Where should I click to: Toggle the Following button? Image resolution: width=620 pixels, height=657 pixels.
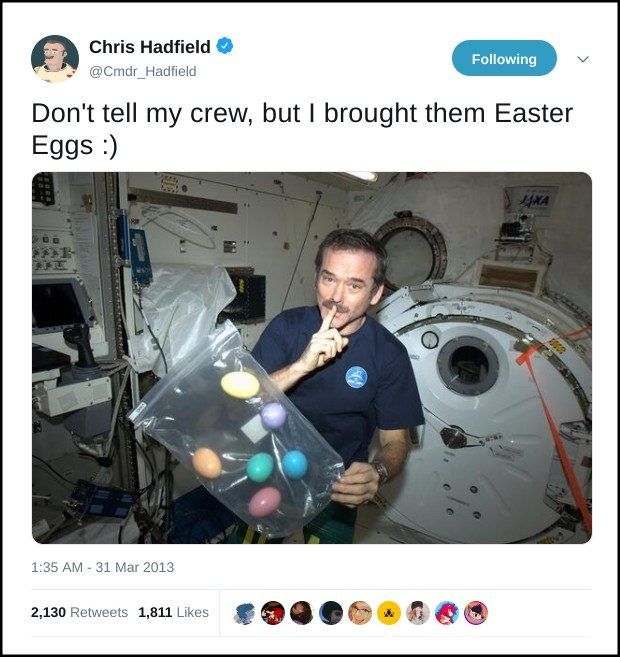tap(504, 58)
